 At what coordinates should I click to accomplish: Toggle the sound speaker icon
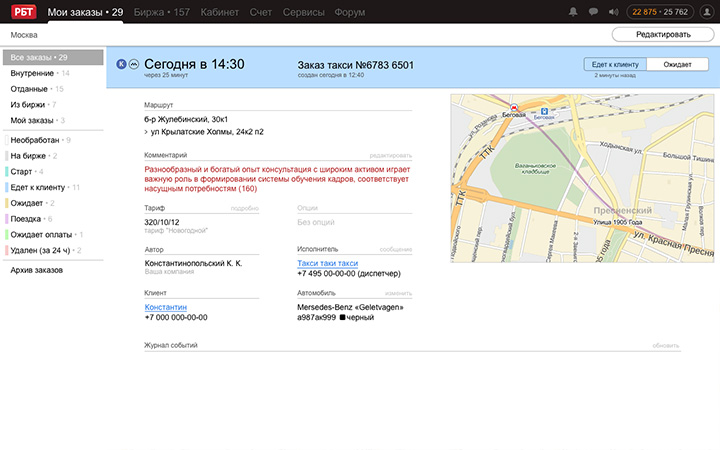point(613,12)
